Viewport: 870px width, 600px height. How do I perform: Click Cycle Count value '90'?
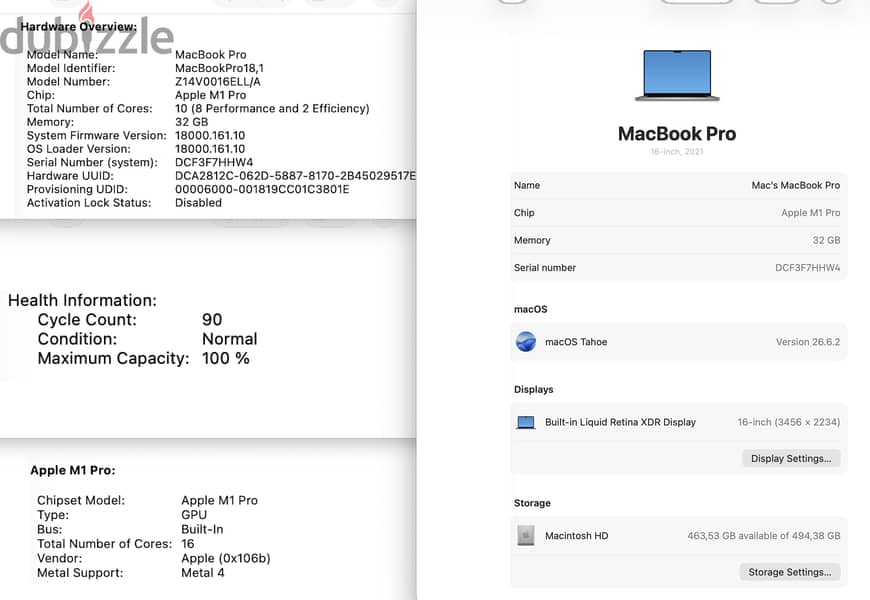[x=212, y=320]
